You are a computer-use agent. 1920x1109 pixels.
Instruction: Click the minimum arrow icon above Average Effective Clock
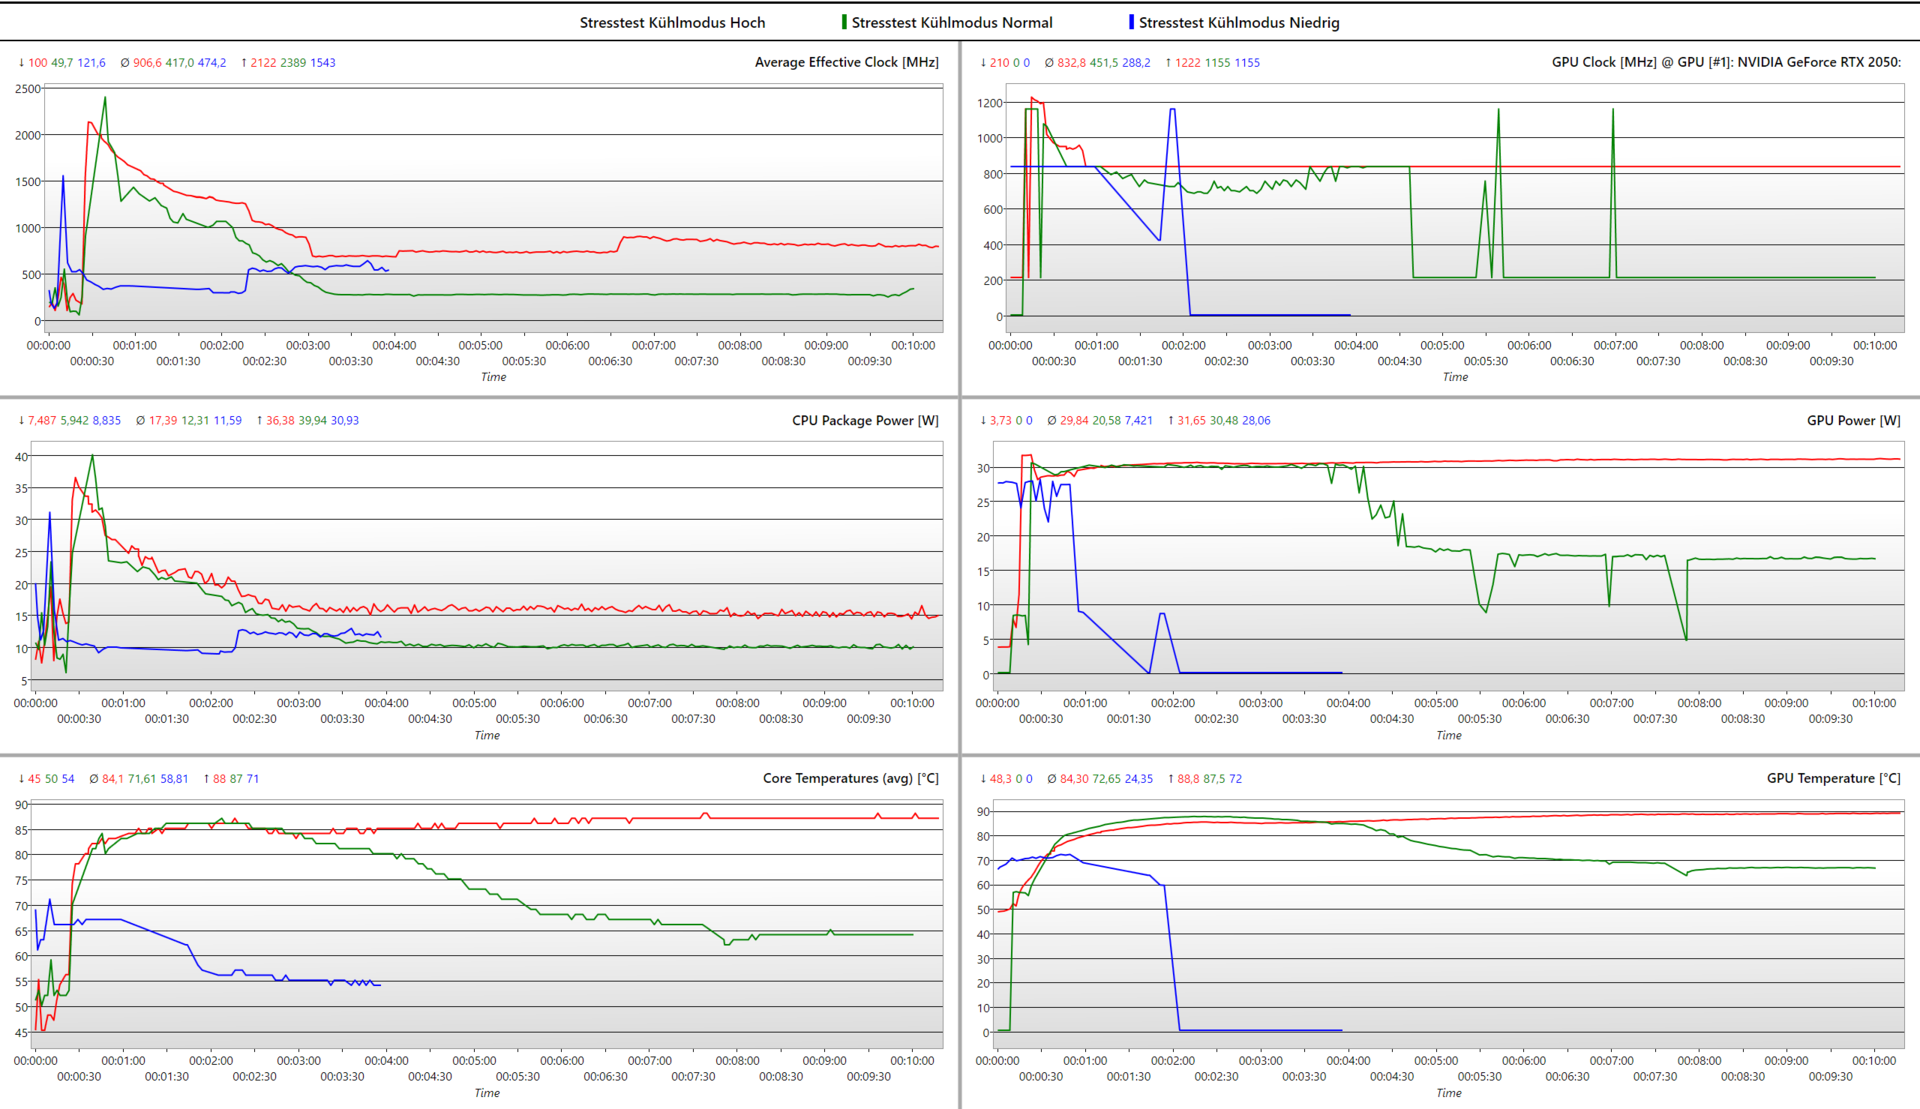point(21,63)
